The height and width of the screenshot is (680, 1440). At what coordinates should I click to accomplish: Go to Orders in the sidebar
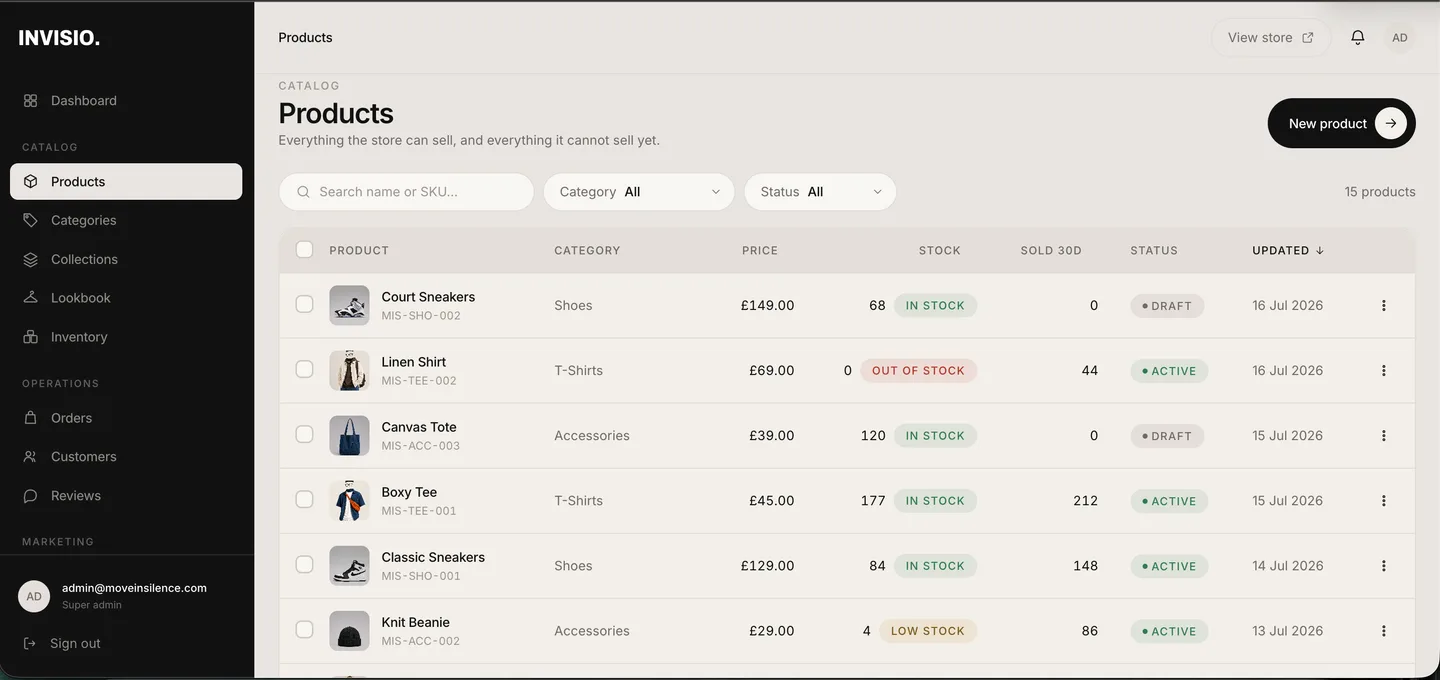coord(126,418)
